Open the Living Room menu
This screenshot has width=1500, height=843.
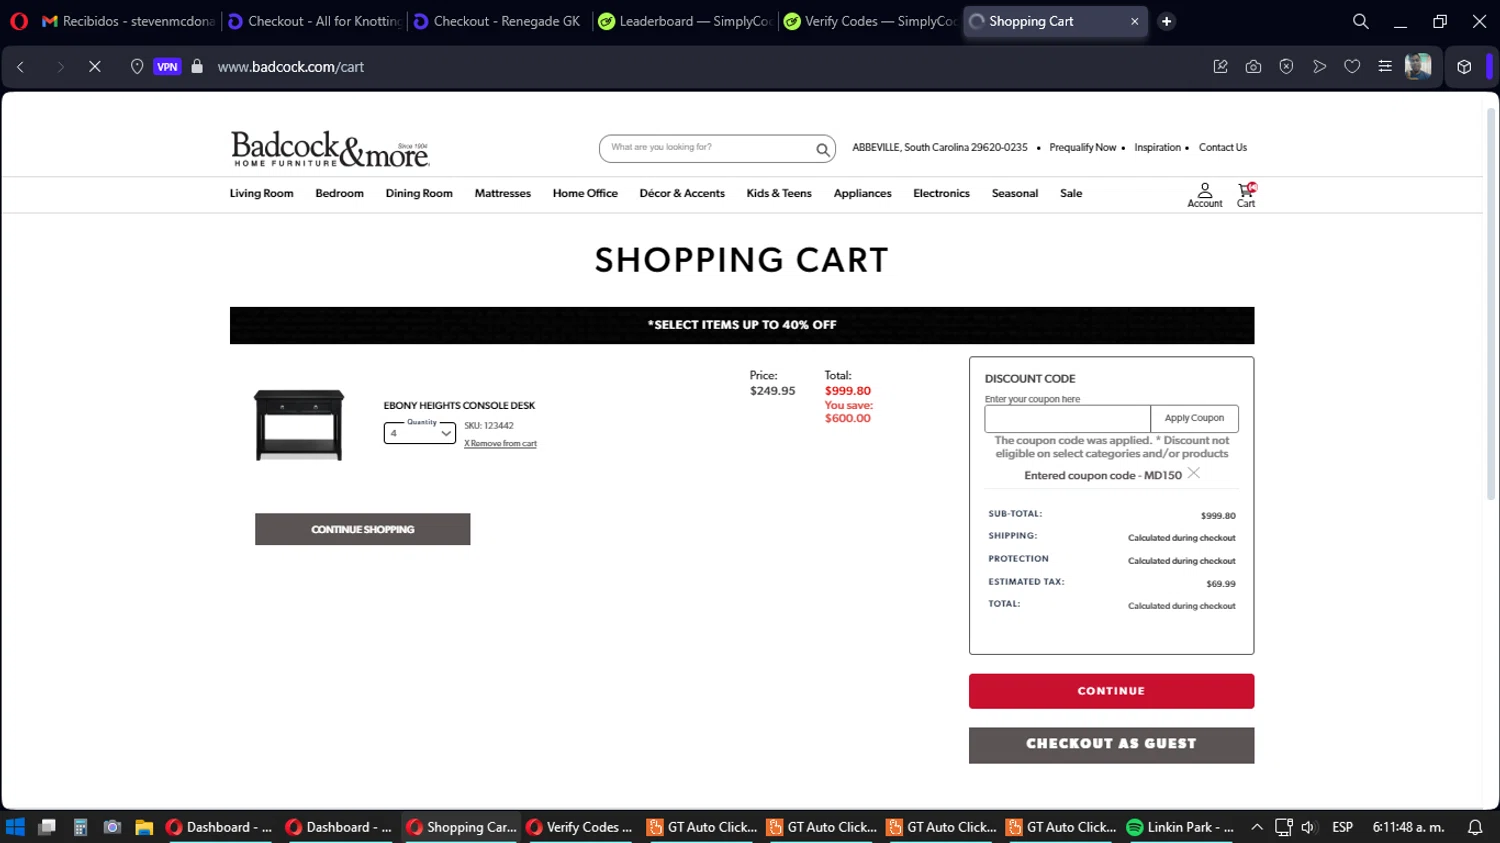(262, 194)
